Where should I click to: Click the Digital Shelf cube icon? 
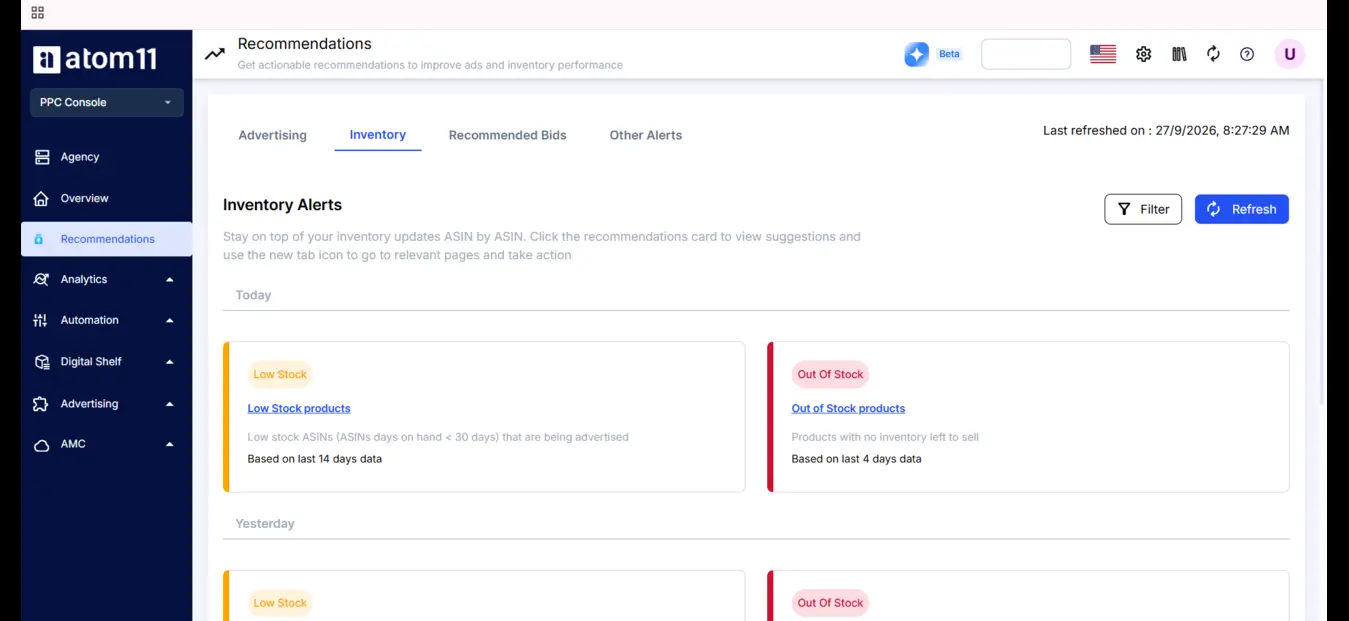click(41, 362)
